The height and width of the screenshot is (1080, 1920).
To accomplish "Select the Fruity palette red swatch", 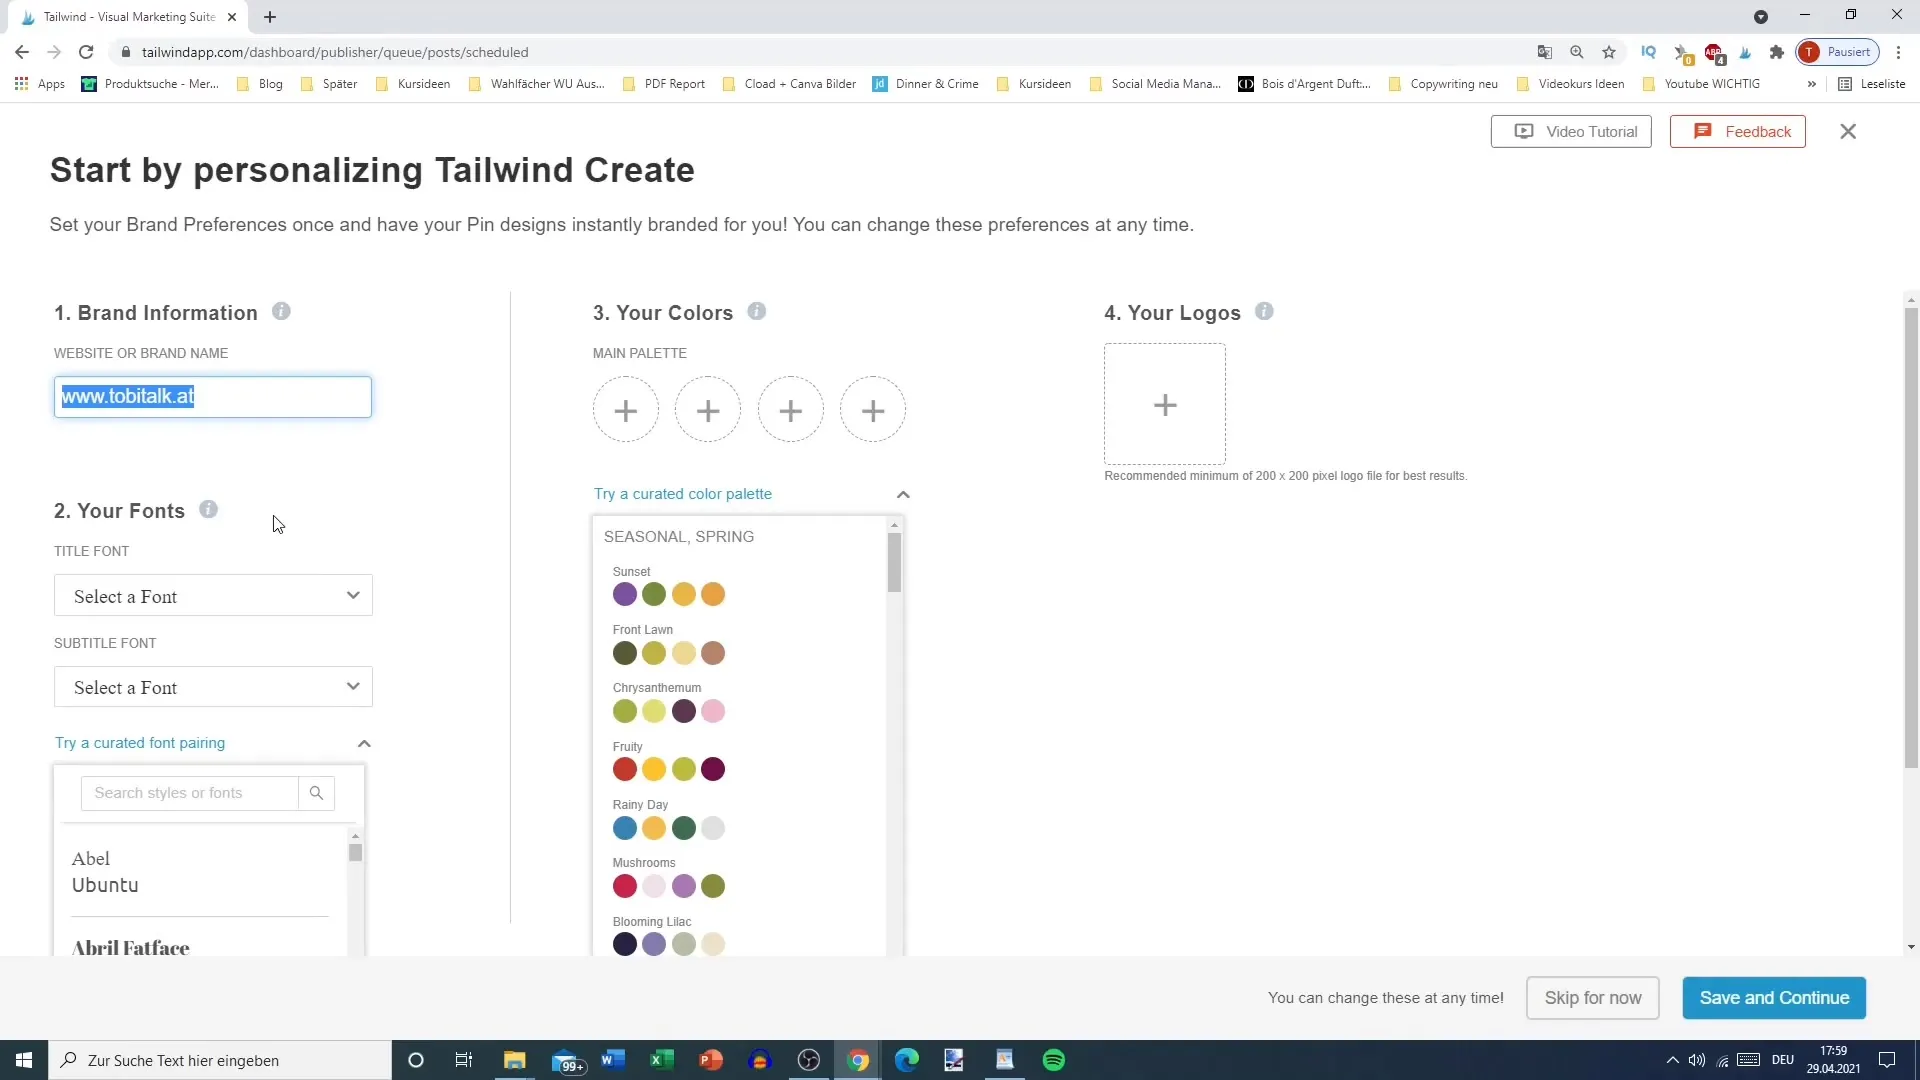I will click(x=625, y=769).
